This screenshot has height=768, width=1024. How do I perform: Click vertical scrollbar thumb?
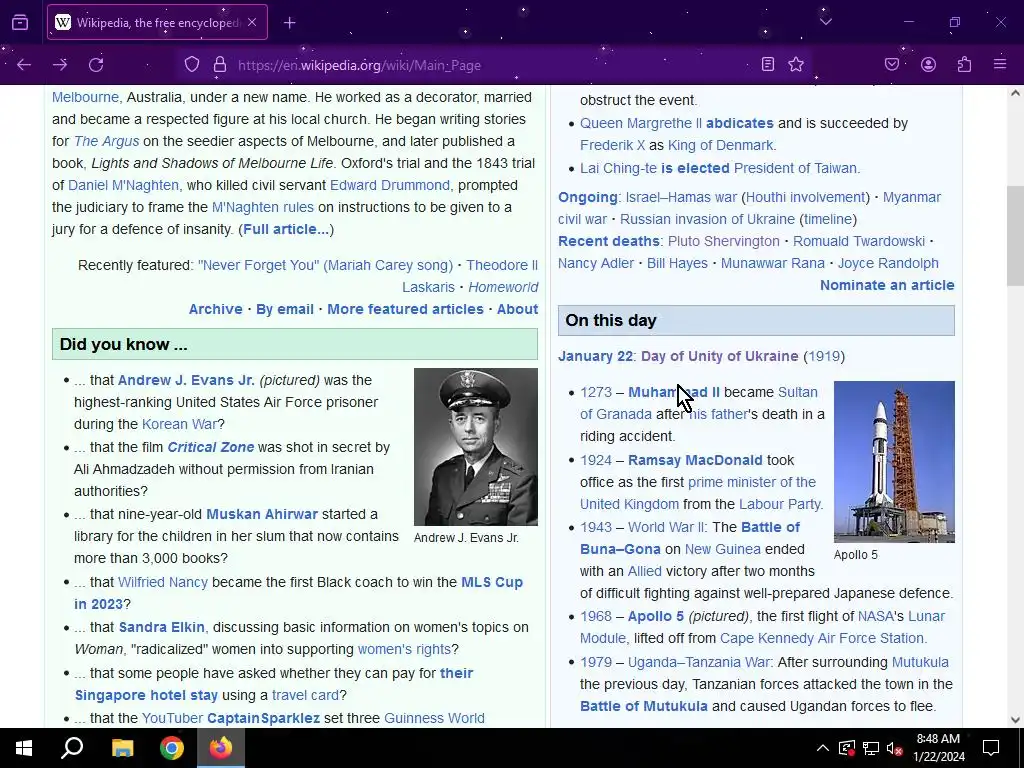tap(1015, 235)
